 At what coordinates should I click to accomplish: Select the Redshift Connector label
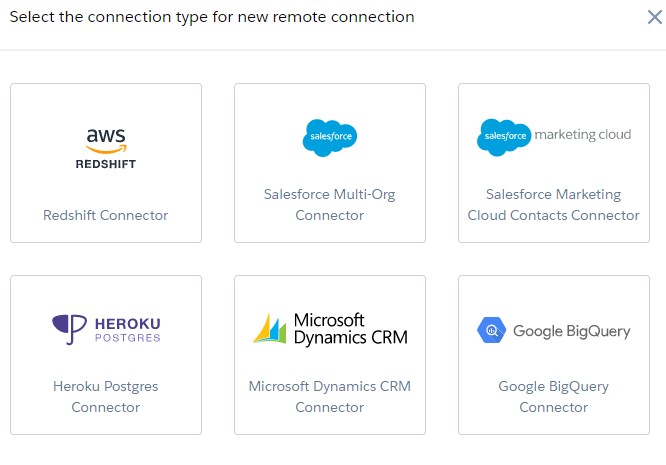pyautogui.click(x=105, y=215)
